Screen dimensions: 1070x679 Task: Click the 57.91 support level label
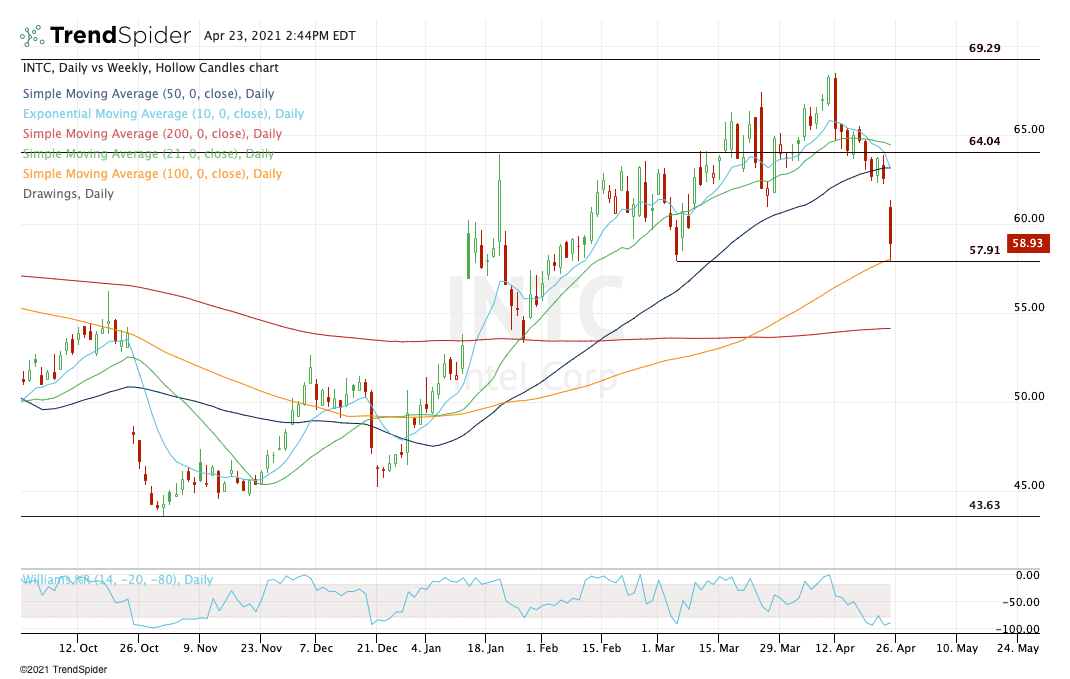(985, 250)
